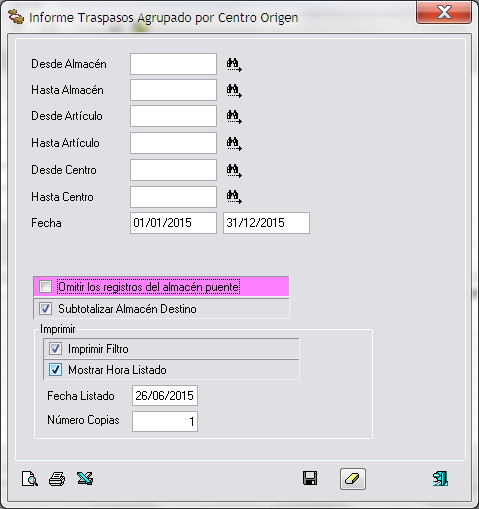
Task: Click the Número Copias input field
Action: [x=165, y=421]
